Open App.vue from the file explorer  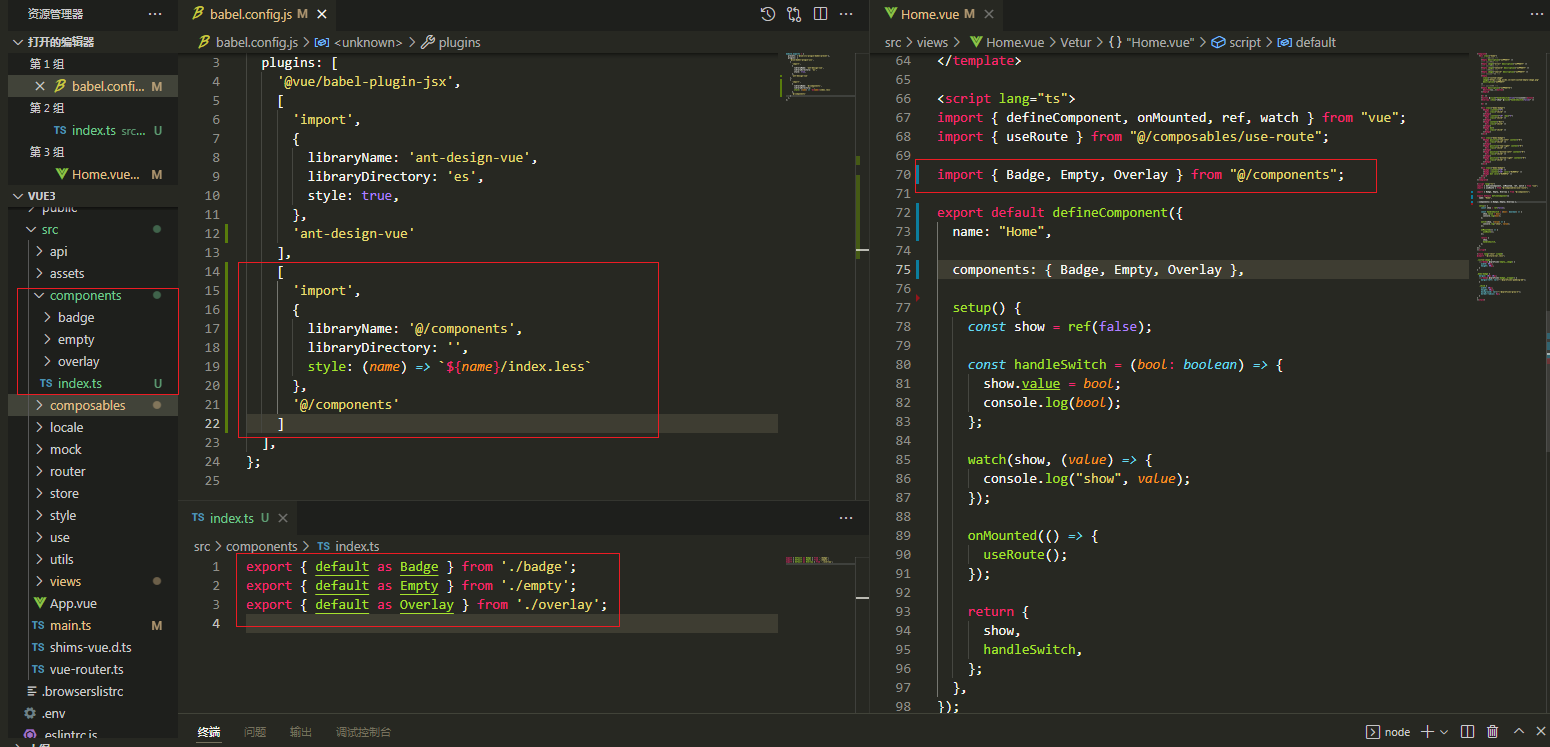(72, 604)
